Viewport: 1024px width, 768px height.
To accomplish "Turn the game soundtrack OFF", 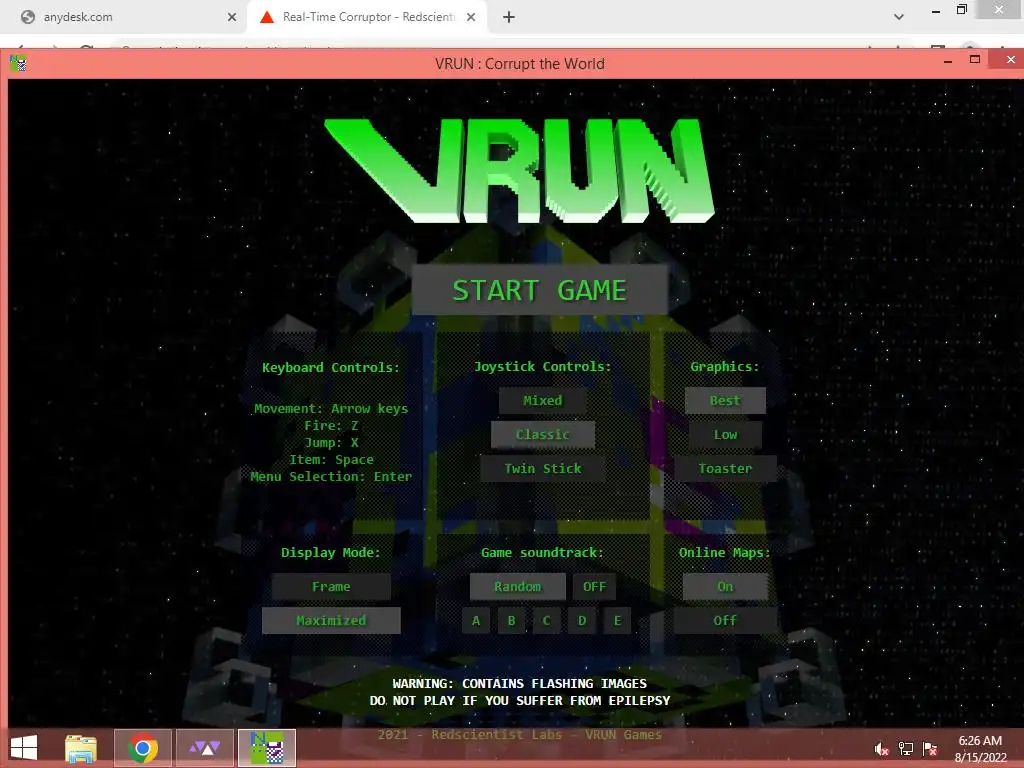I will (x=594, y=586).
